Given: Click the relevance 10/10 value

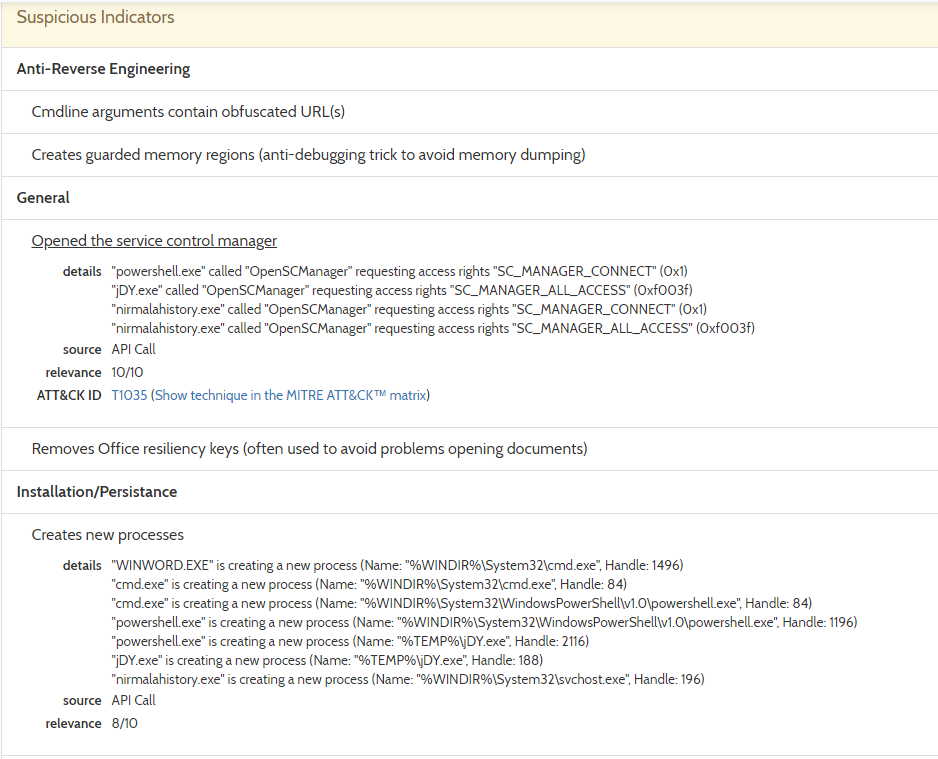Looking at the screenshot, I should click(x=127, y=373).
